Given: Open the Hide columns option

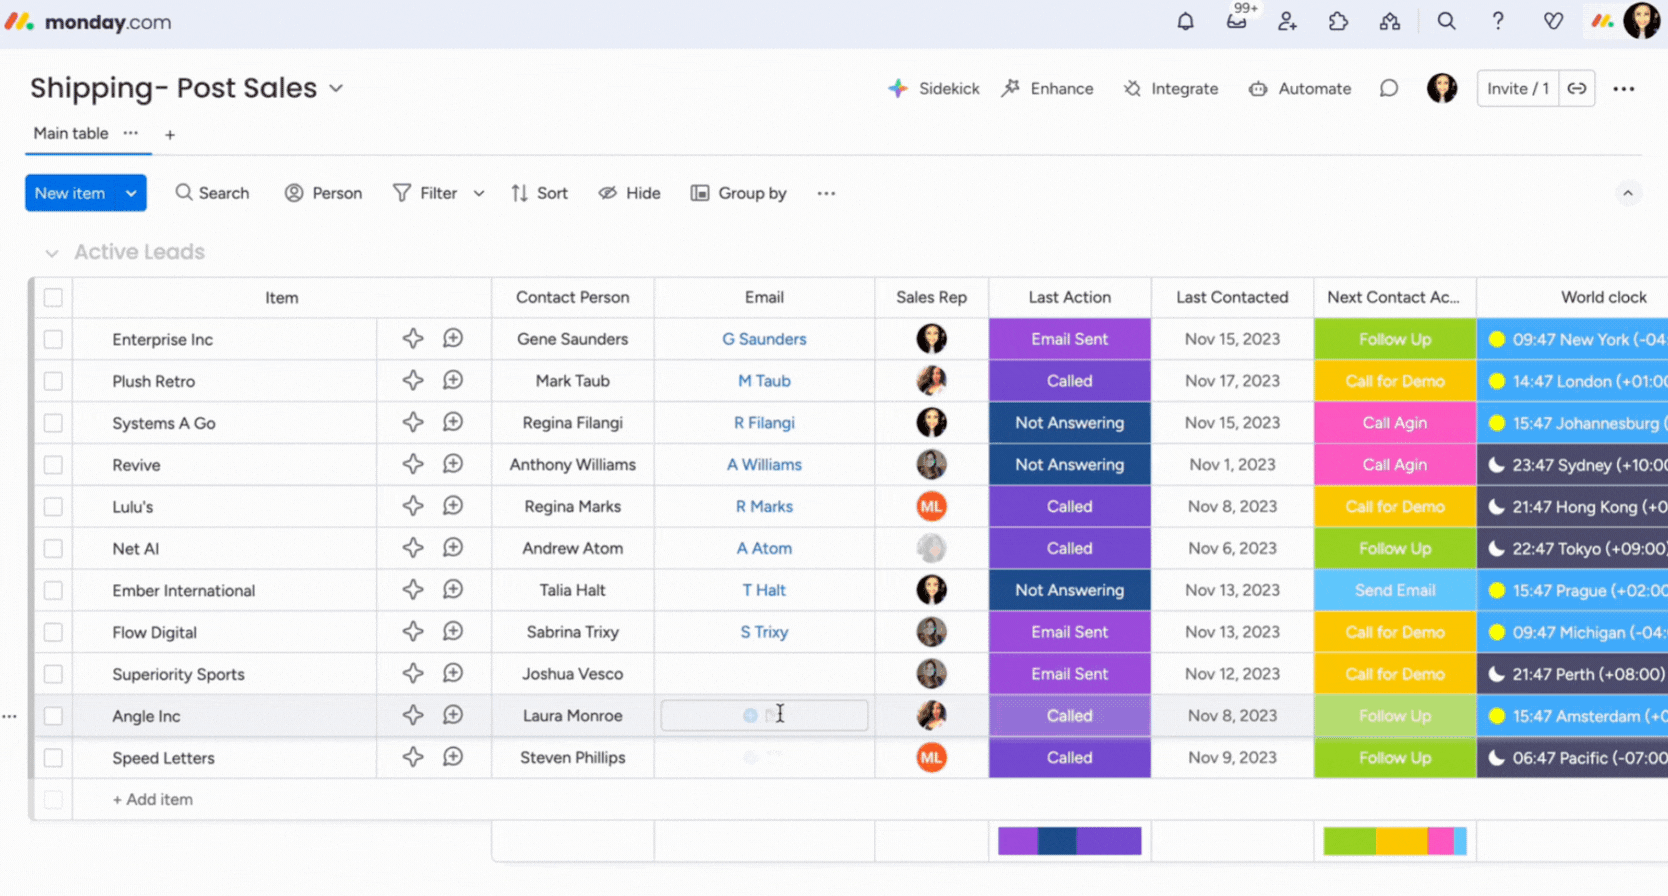Looking at the screenshot, I should [x=629, y=193].
